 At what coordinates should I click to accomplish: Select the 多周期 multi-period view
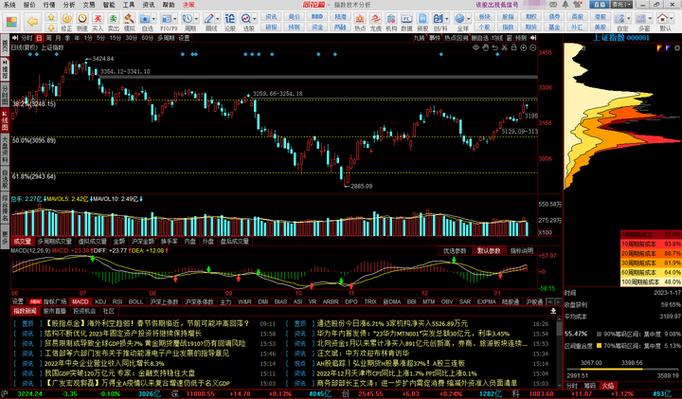pyautogui.click(x=166, y=38)
